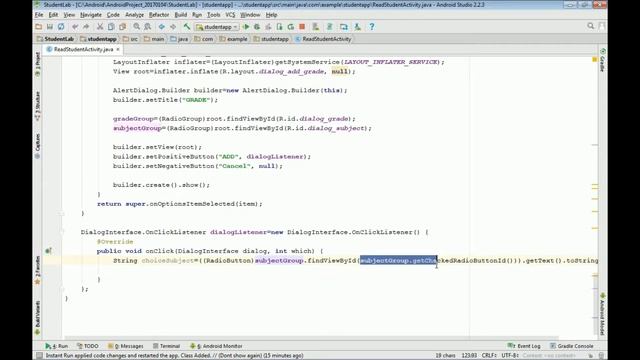Image resolution: width=640 pixels, height=360 pixels.
Task: Toggle the Build Variants tool window
Action: point(38,318)
